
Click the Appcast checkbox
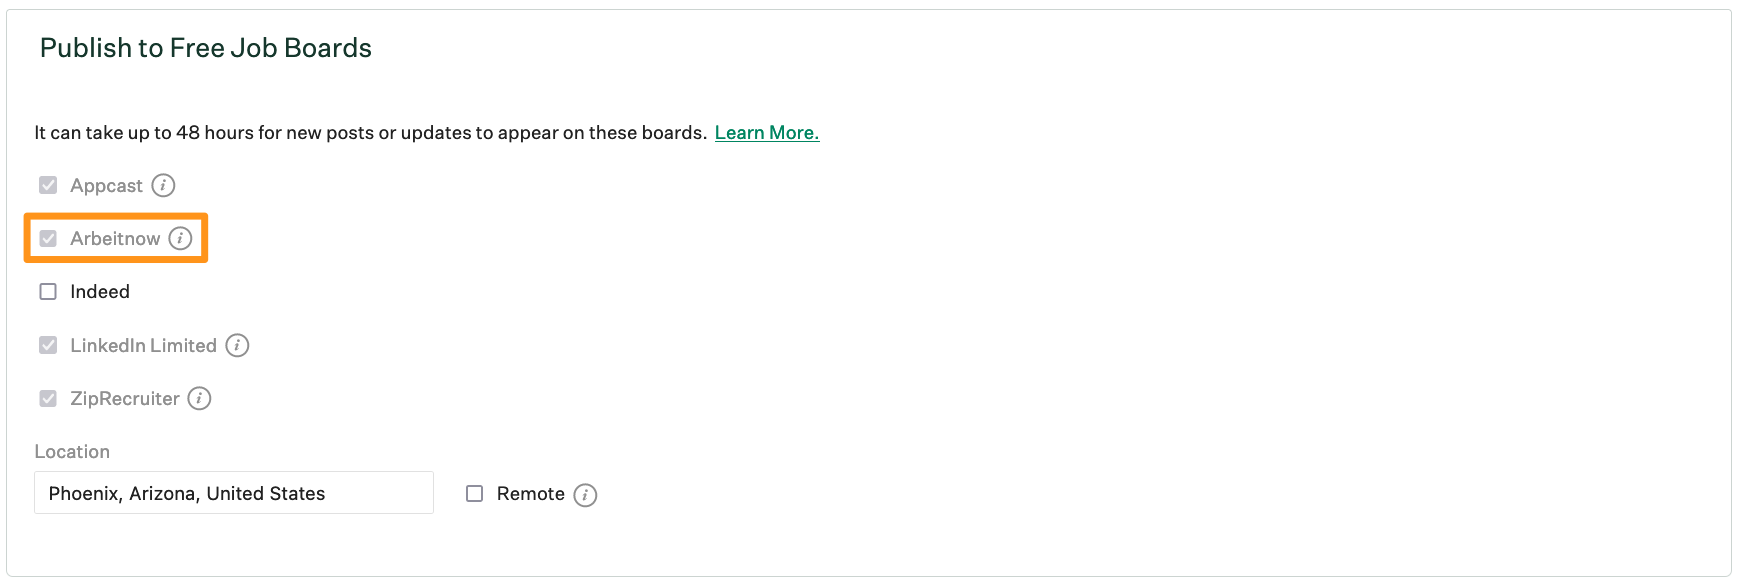(47, 185)
